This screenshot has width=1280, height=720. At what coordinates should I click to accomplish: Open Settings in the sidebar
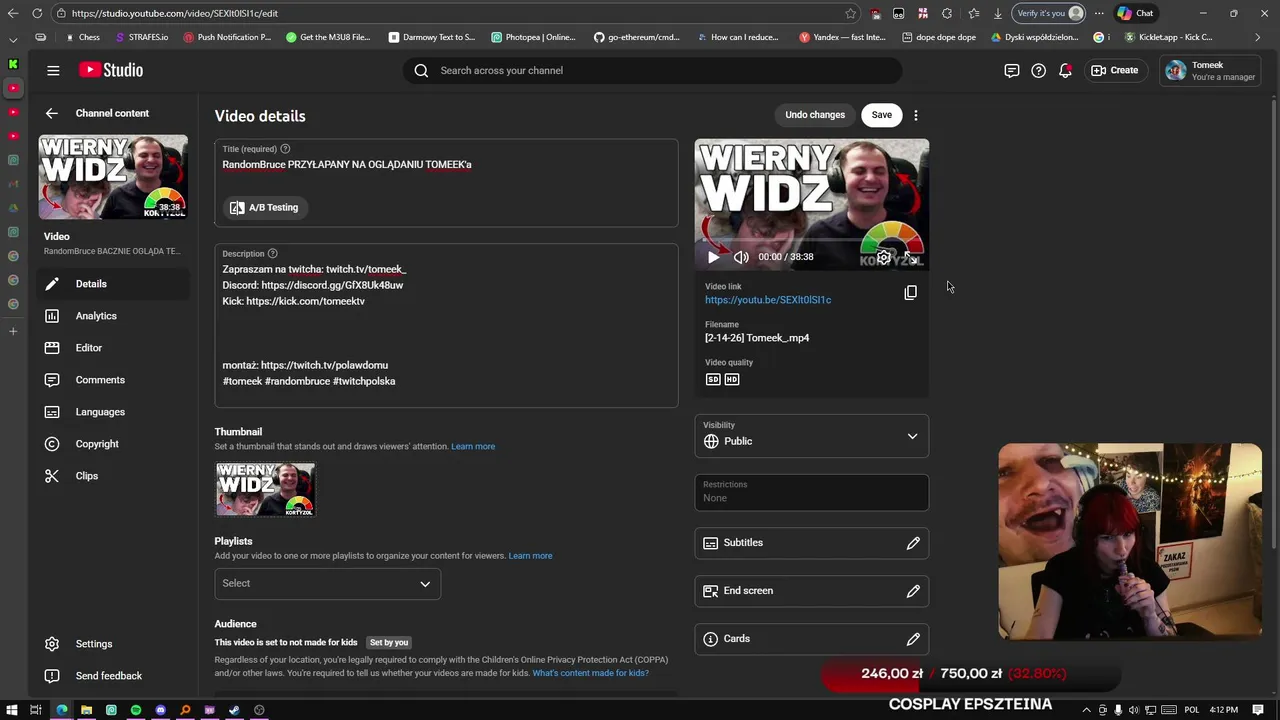(x=113, y=644)
